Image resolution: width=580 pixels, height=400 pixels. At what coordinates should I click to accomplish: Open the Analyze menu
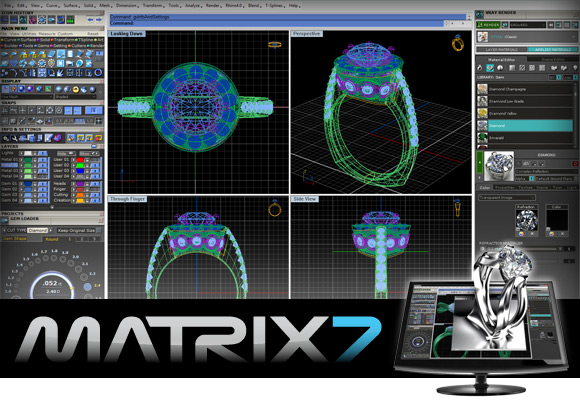pyautogui.click(x=193, y=6)
